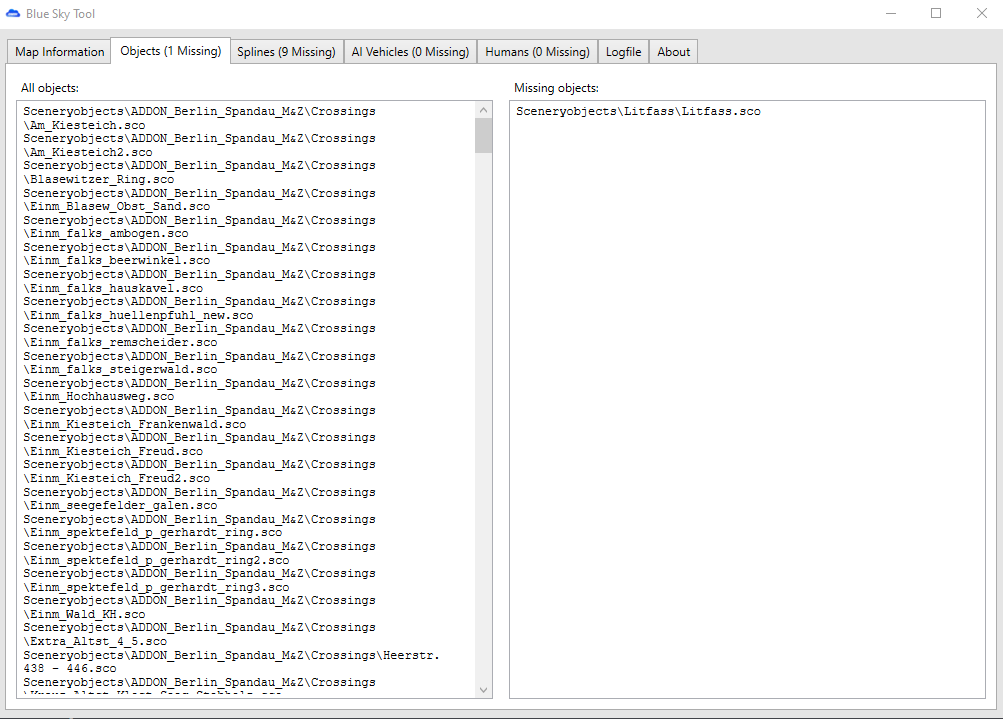Select the missing Litfass.sco object entry
The width and height of the screenshot is (1003, 719).
tap(638, 111)
